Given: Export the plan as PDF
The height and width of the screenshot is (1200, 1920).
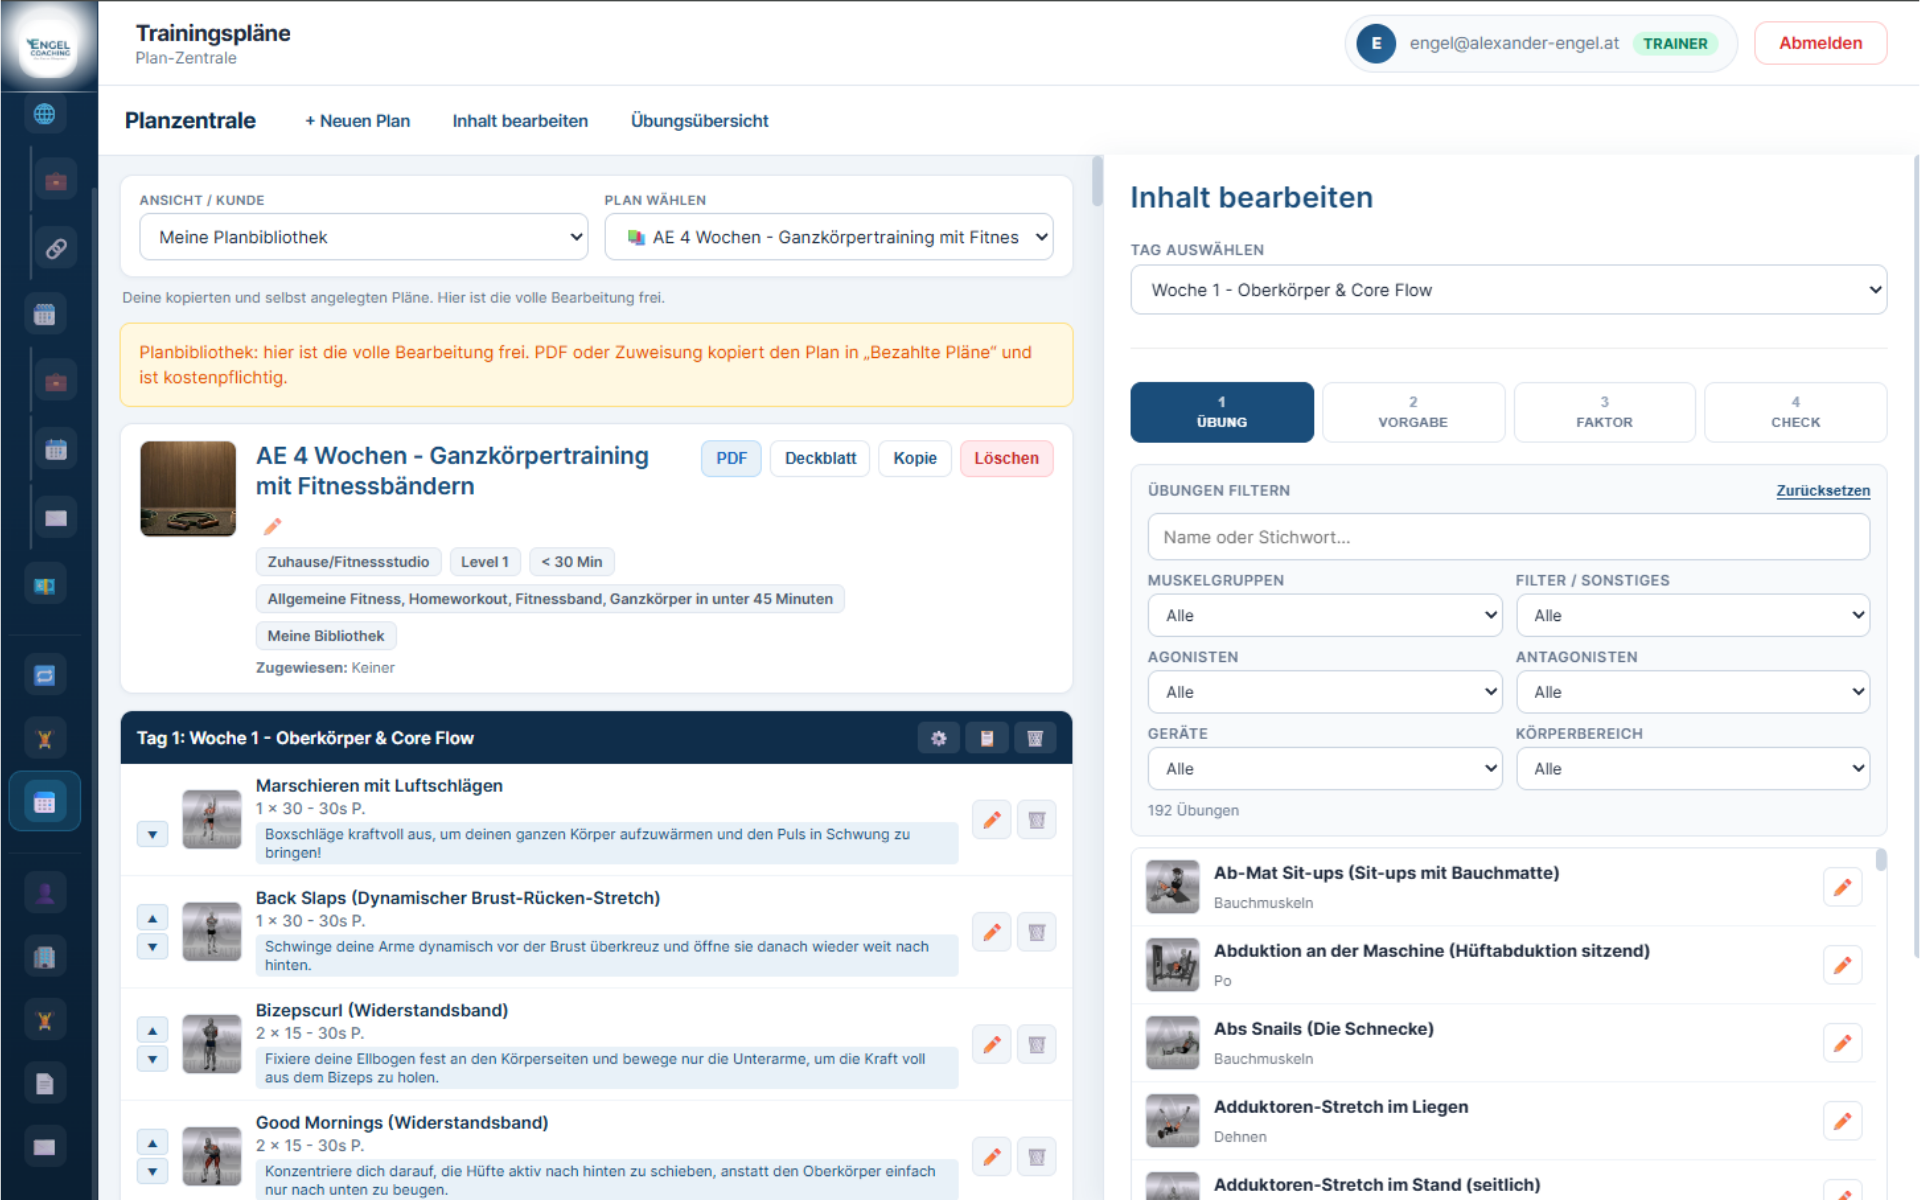Looking at the screenshot, I should click(x=731, y=458).
